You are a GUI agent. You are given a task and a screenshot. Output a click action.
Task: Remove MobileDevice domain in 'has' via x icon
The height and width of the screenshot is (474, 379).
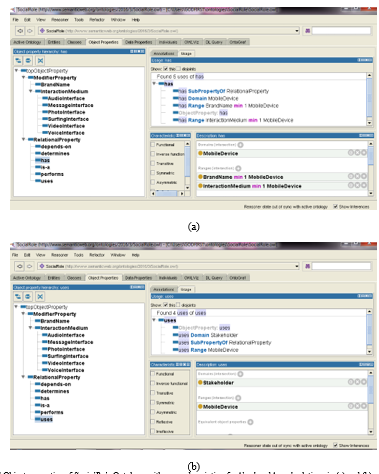(x=357, y=152)
